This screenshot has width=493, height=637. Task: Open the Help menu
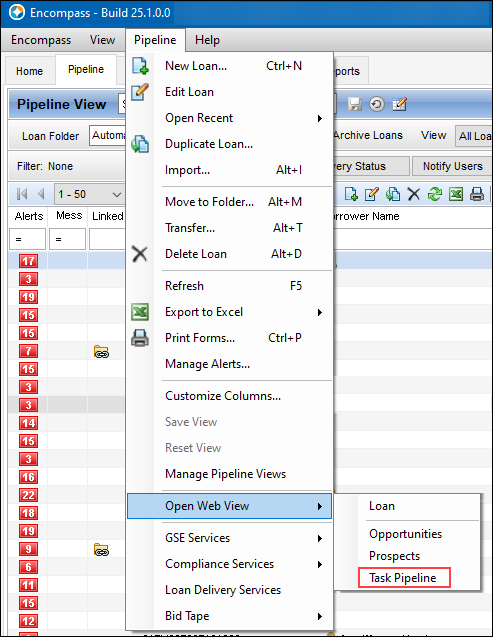click(x=207, y=40)
